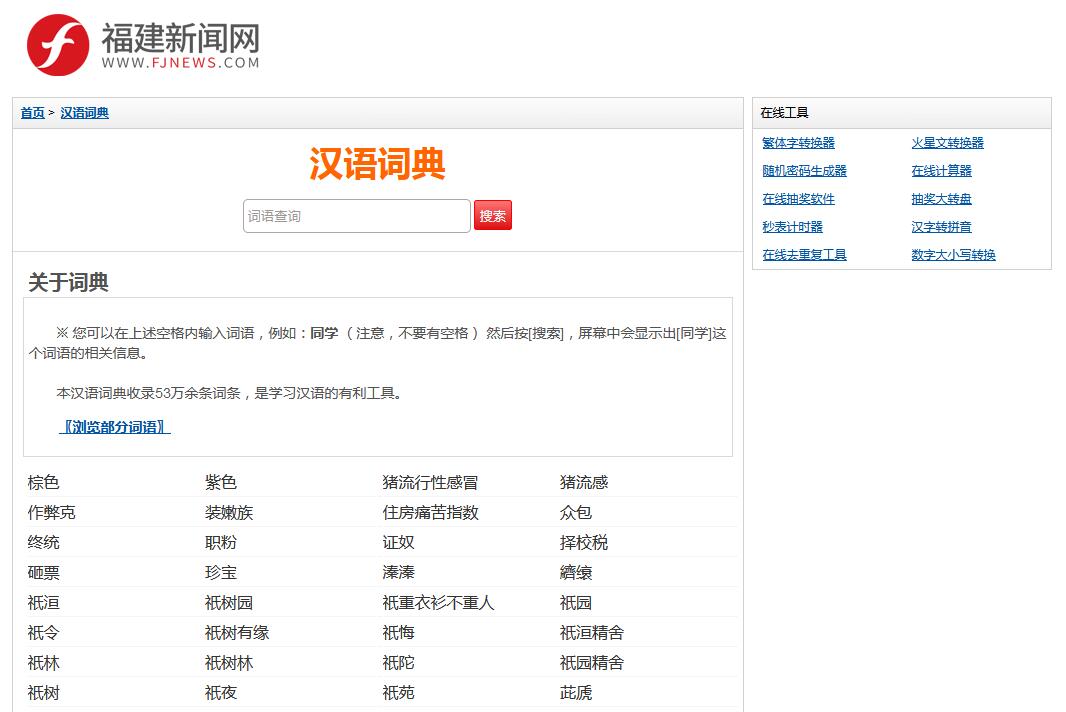
Task: Click inside the 词语查询 search box
Action: point(356,215)
